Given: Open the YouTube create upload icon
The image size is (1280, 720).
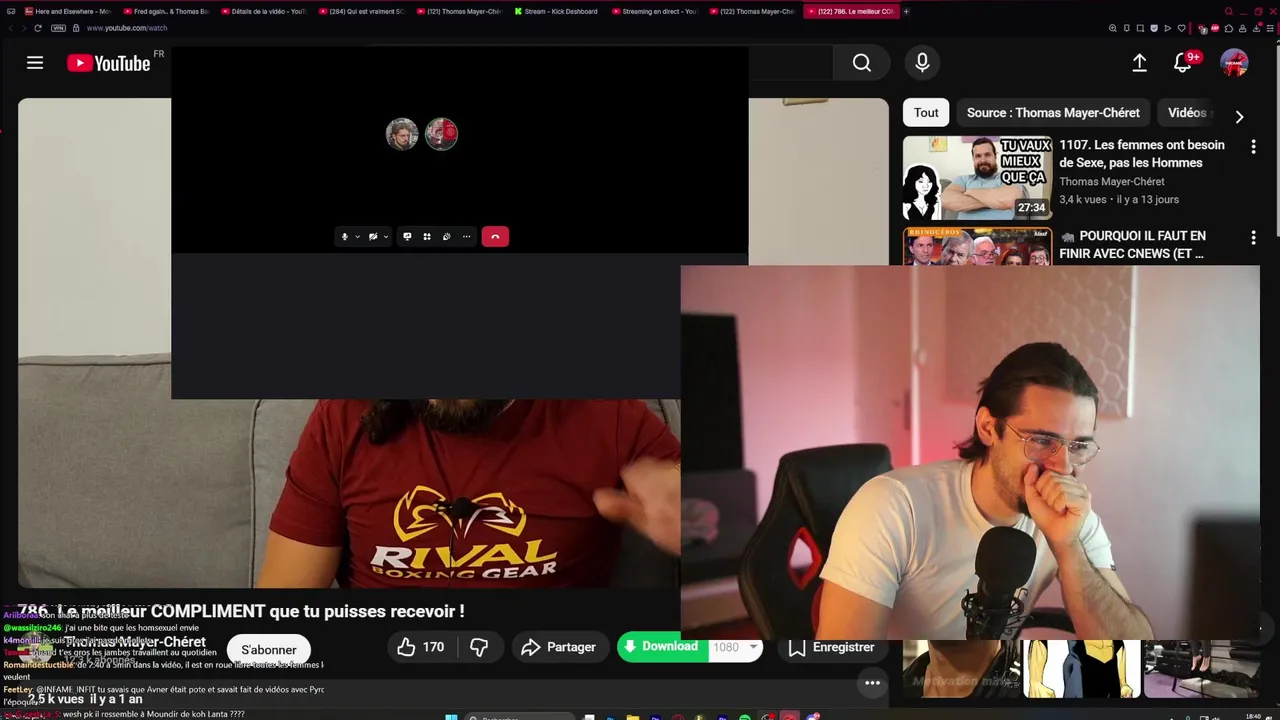Looking at the screenshot, I should 1139,63.
